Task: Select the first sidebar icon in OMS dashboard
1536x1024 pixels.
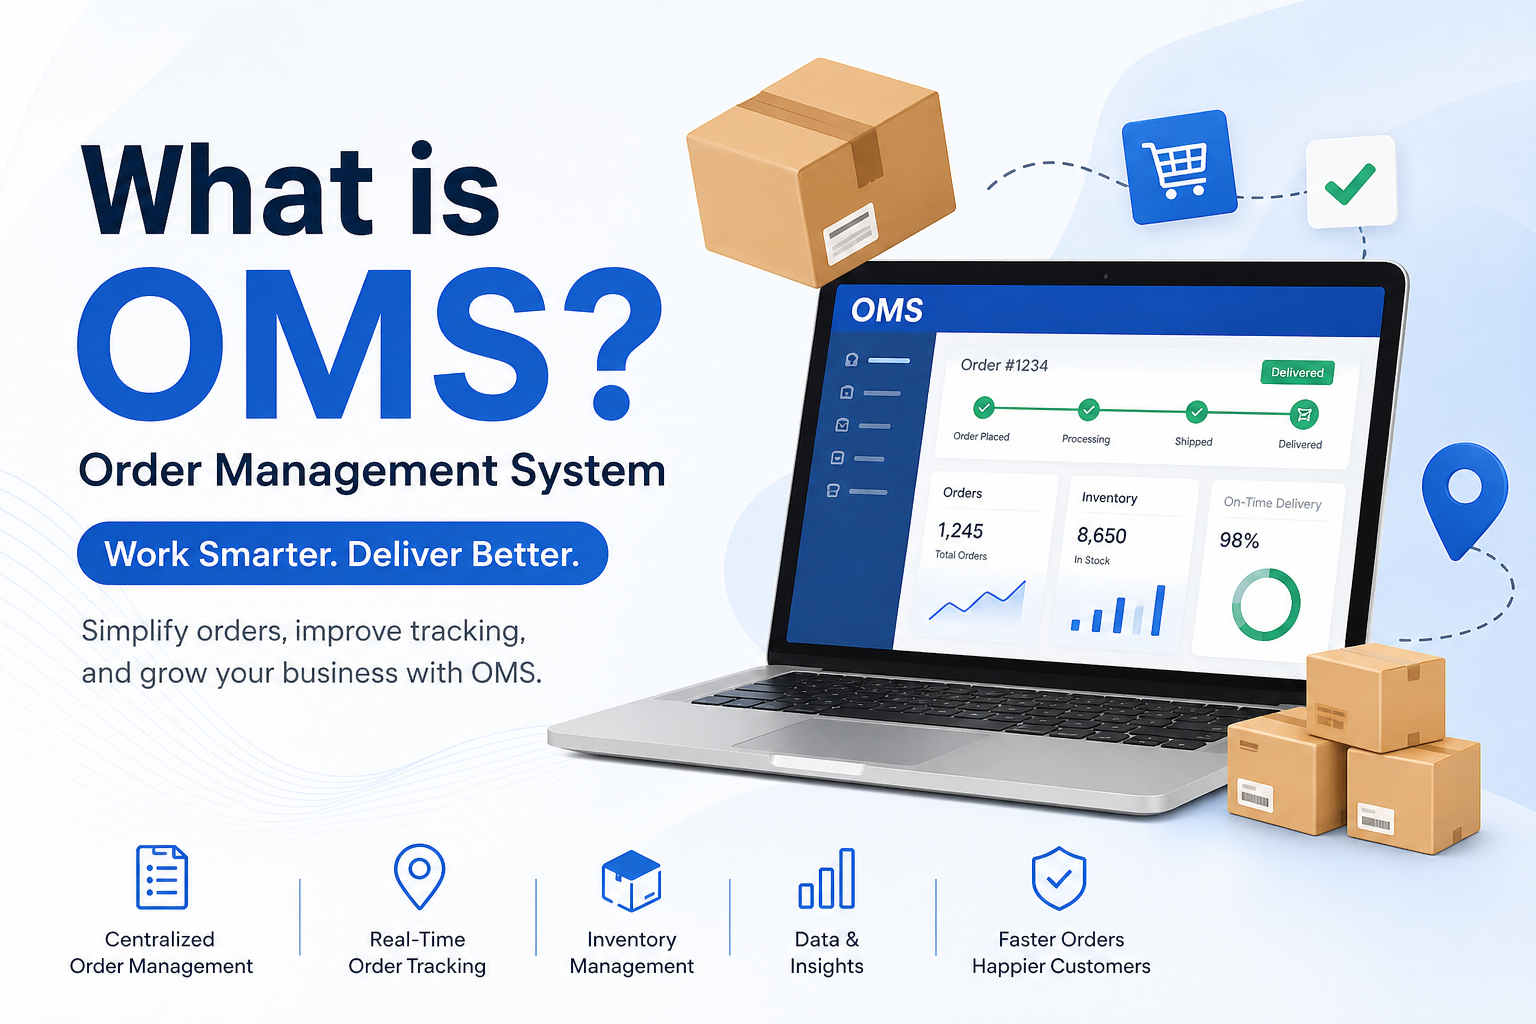Action: (851, 360)
